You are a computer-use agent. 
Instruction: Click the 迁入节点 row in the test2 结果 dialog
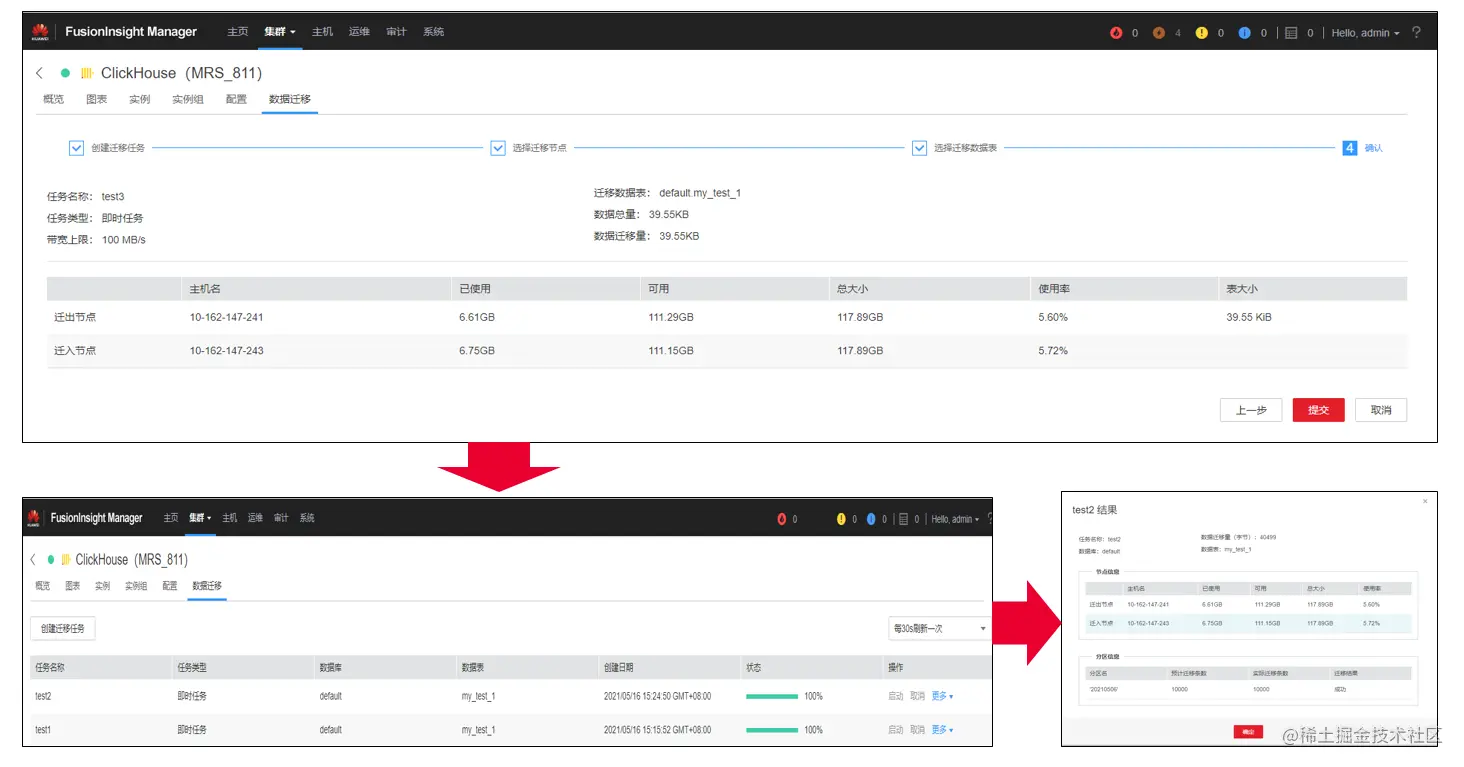point(1248,622)
